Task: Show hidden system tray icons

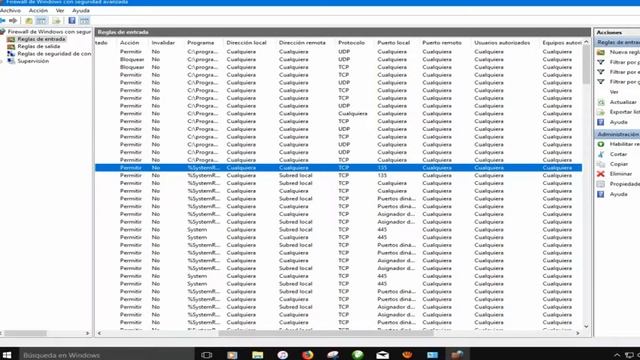Action: tap(617, 355)
